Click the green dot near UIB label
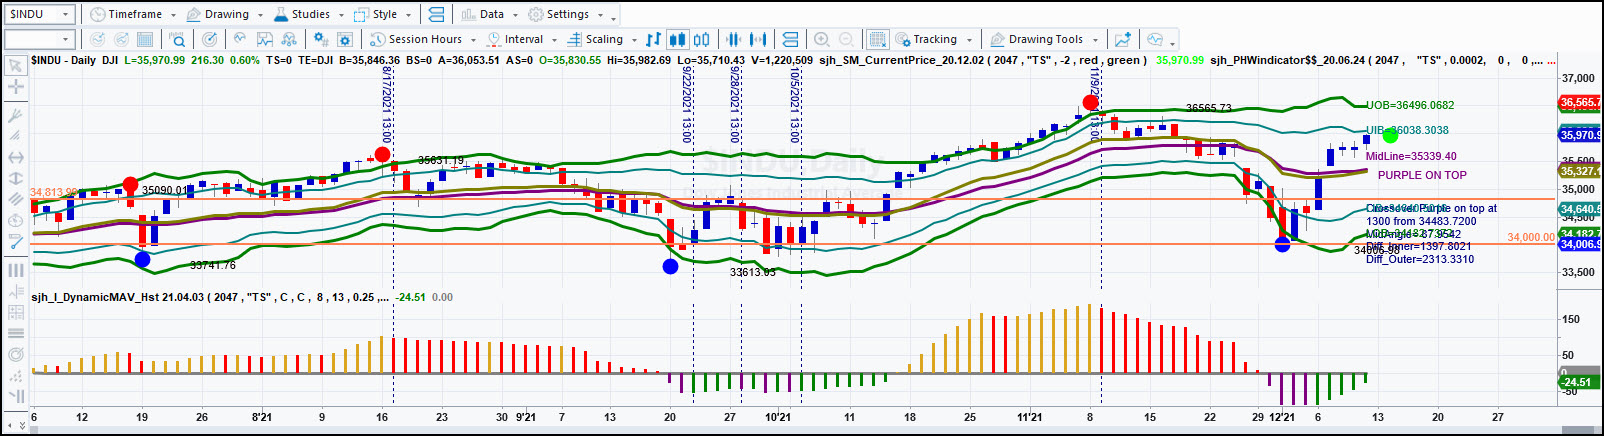The width and height of the screenshot is (1604, 436). coord(1390,135)
